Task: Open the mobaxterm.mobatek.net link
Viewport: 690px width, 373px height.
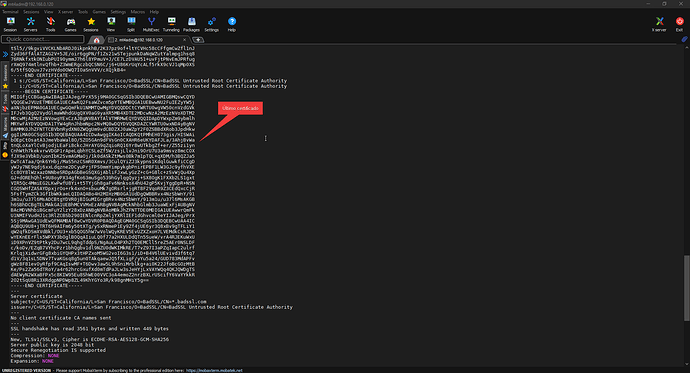Action: click(x=214, y=370)
